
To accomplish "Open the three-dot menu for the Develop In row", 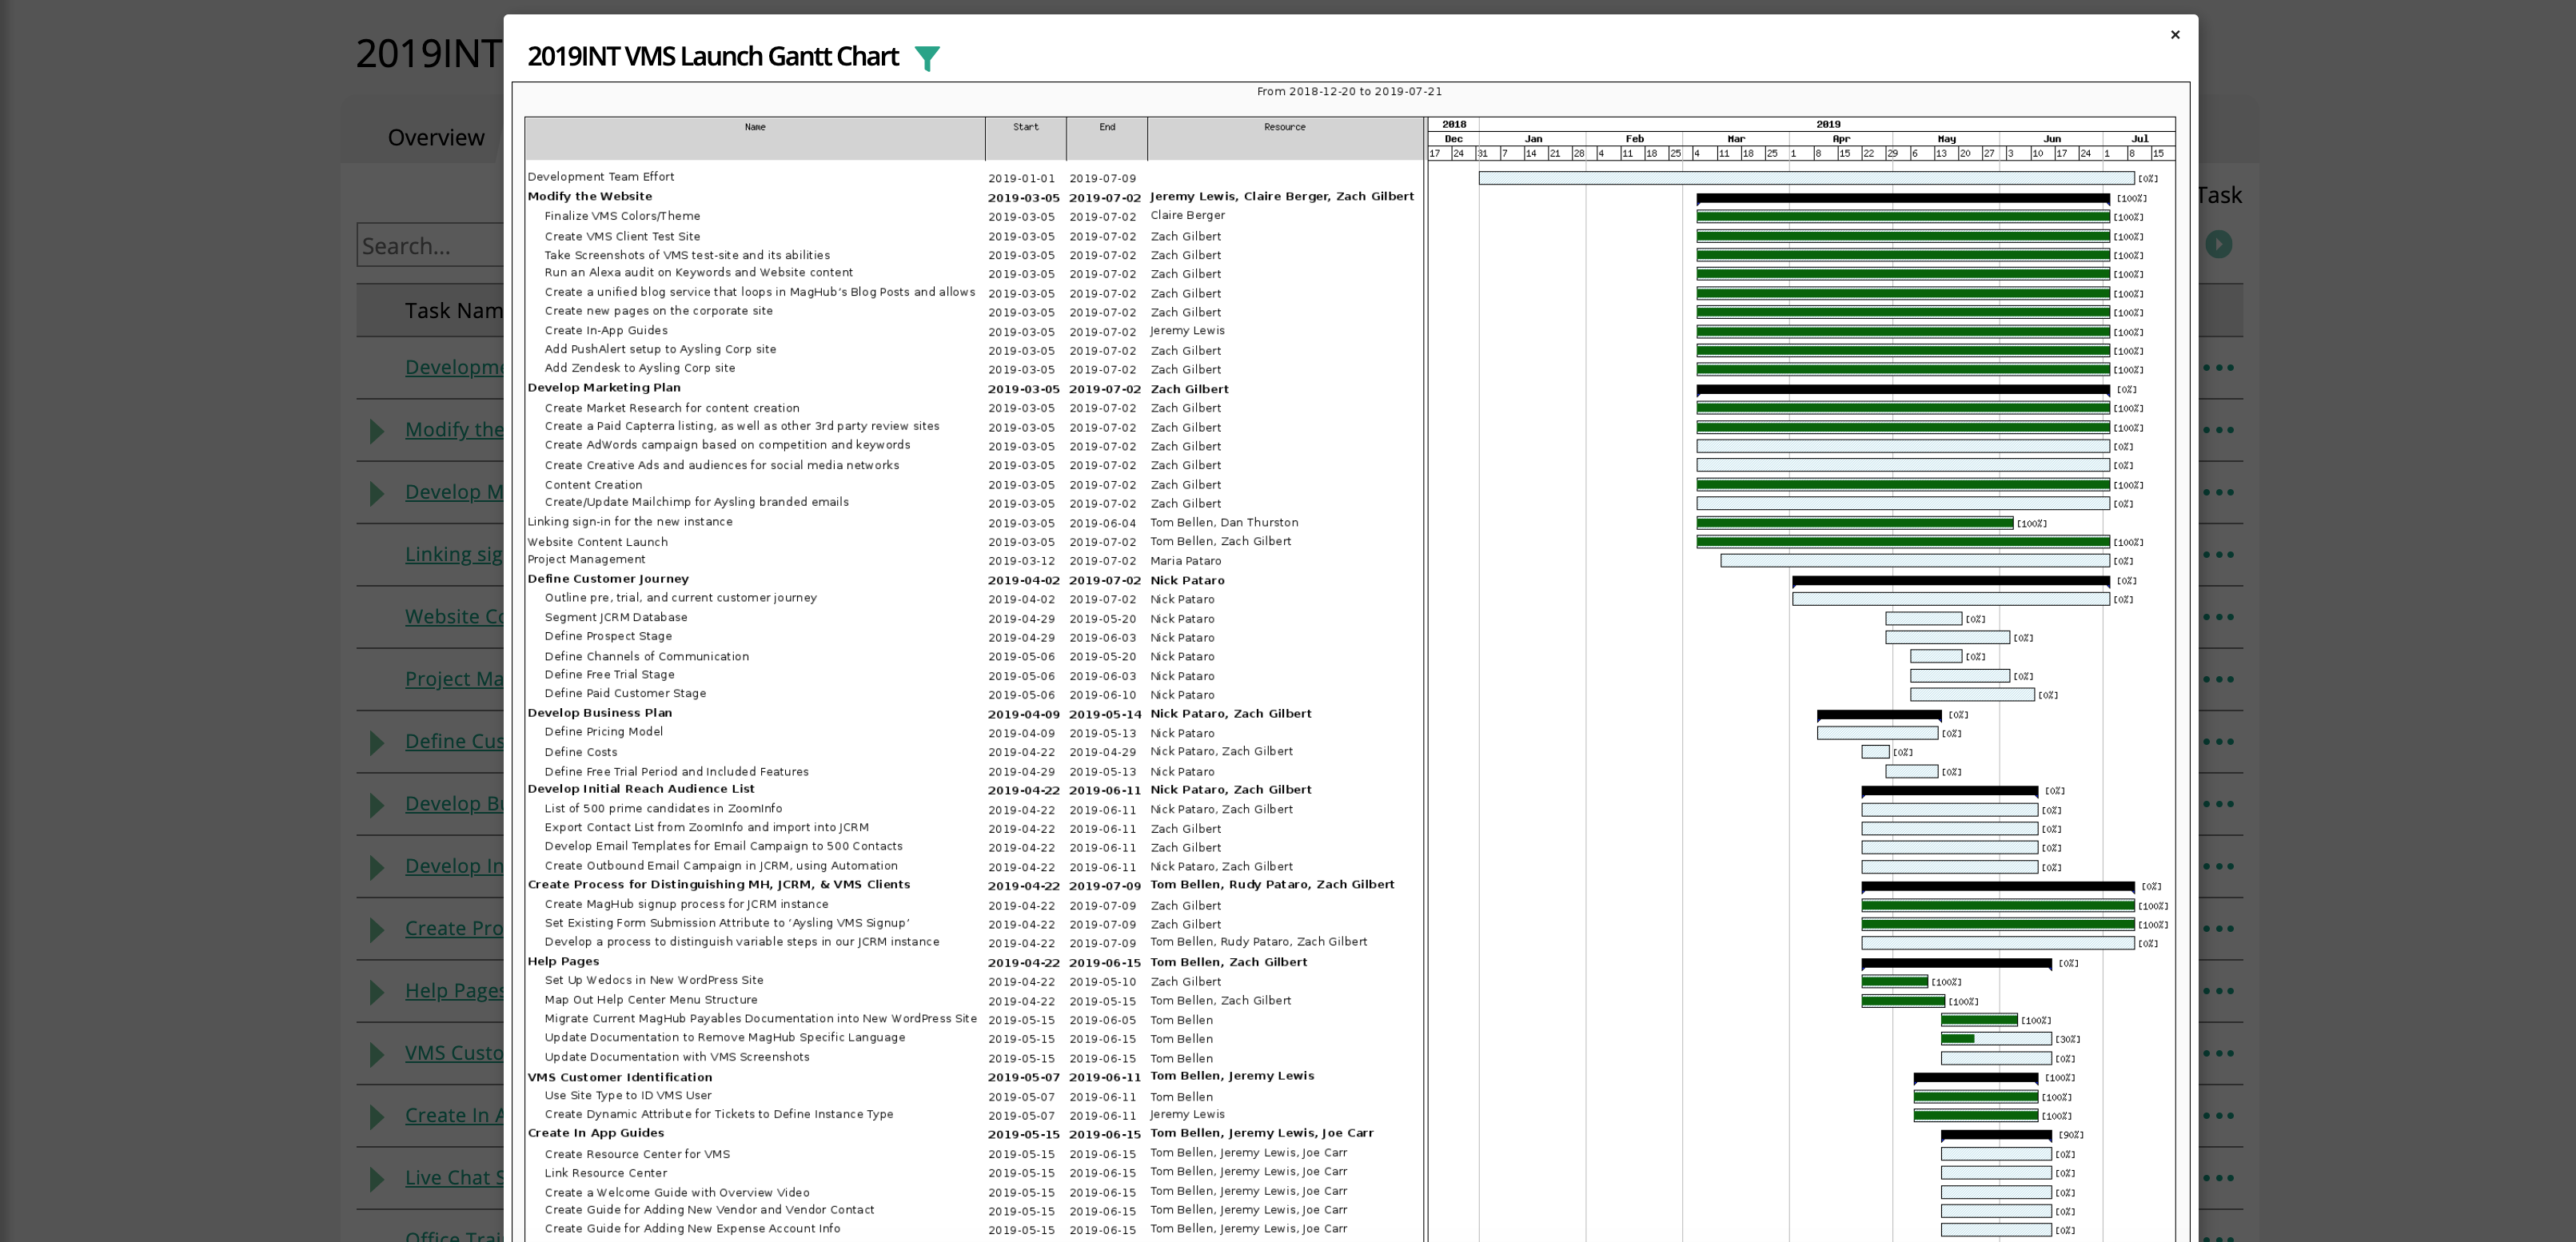I will tap(2219, 866).
